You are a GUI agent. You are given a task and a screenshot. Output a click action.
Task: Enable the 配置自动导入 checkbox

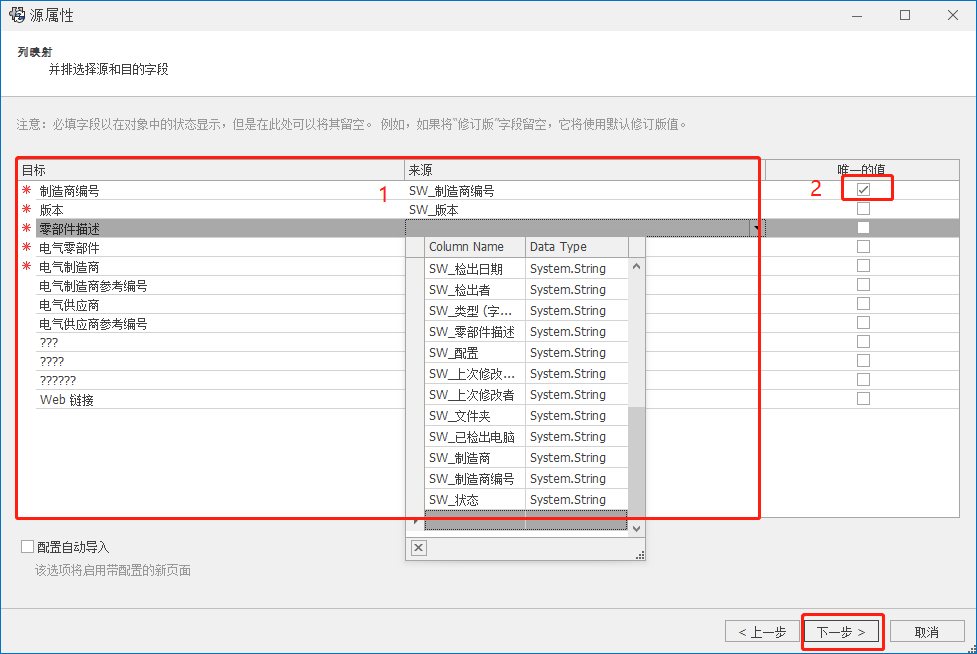27,547
